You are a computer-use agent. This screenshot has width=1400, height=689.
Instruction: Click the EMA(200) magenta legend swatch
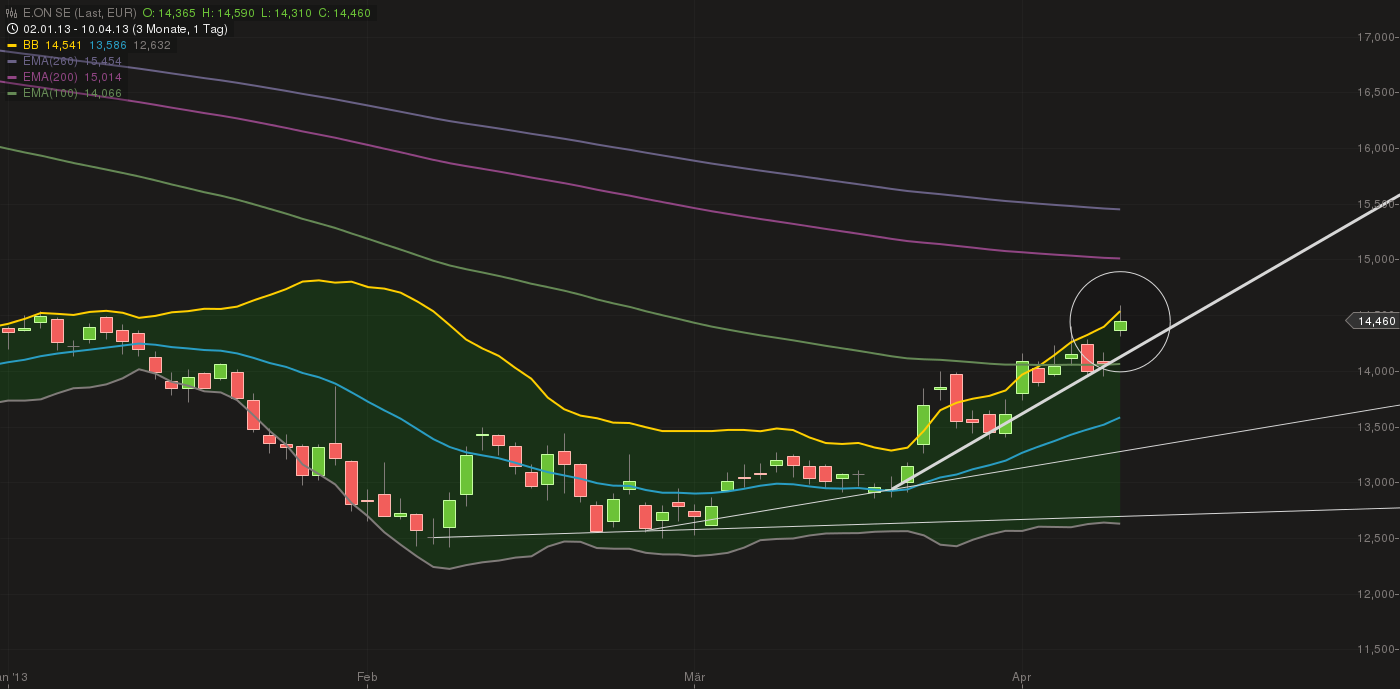tap(12, 77)
